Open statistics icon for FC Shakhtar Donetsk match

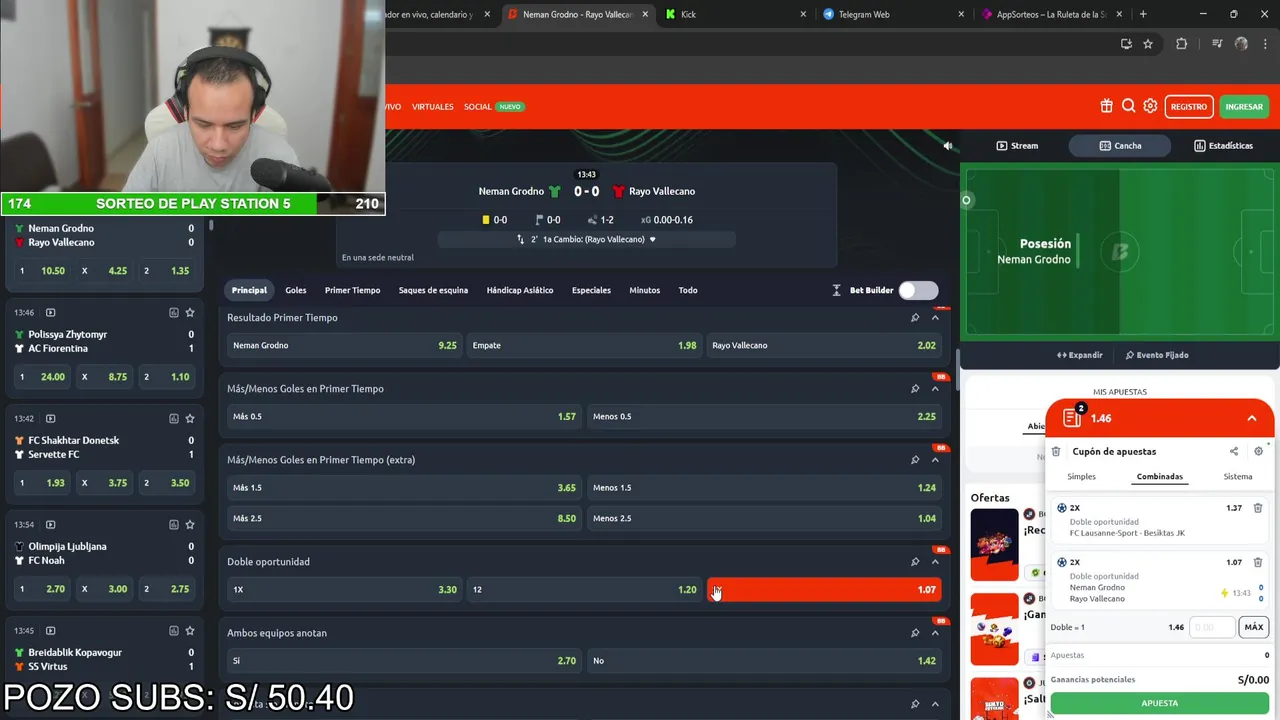pos(173,418)
